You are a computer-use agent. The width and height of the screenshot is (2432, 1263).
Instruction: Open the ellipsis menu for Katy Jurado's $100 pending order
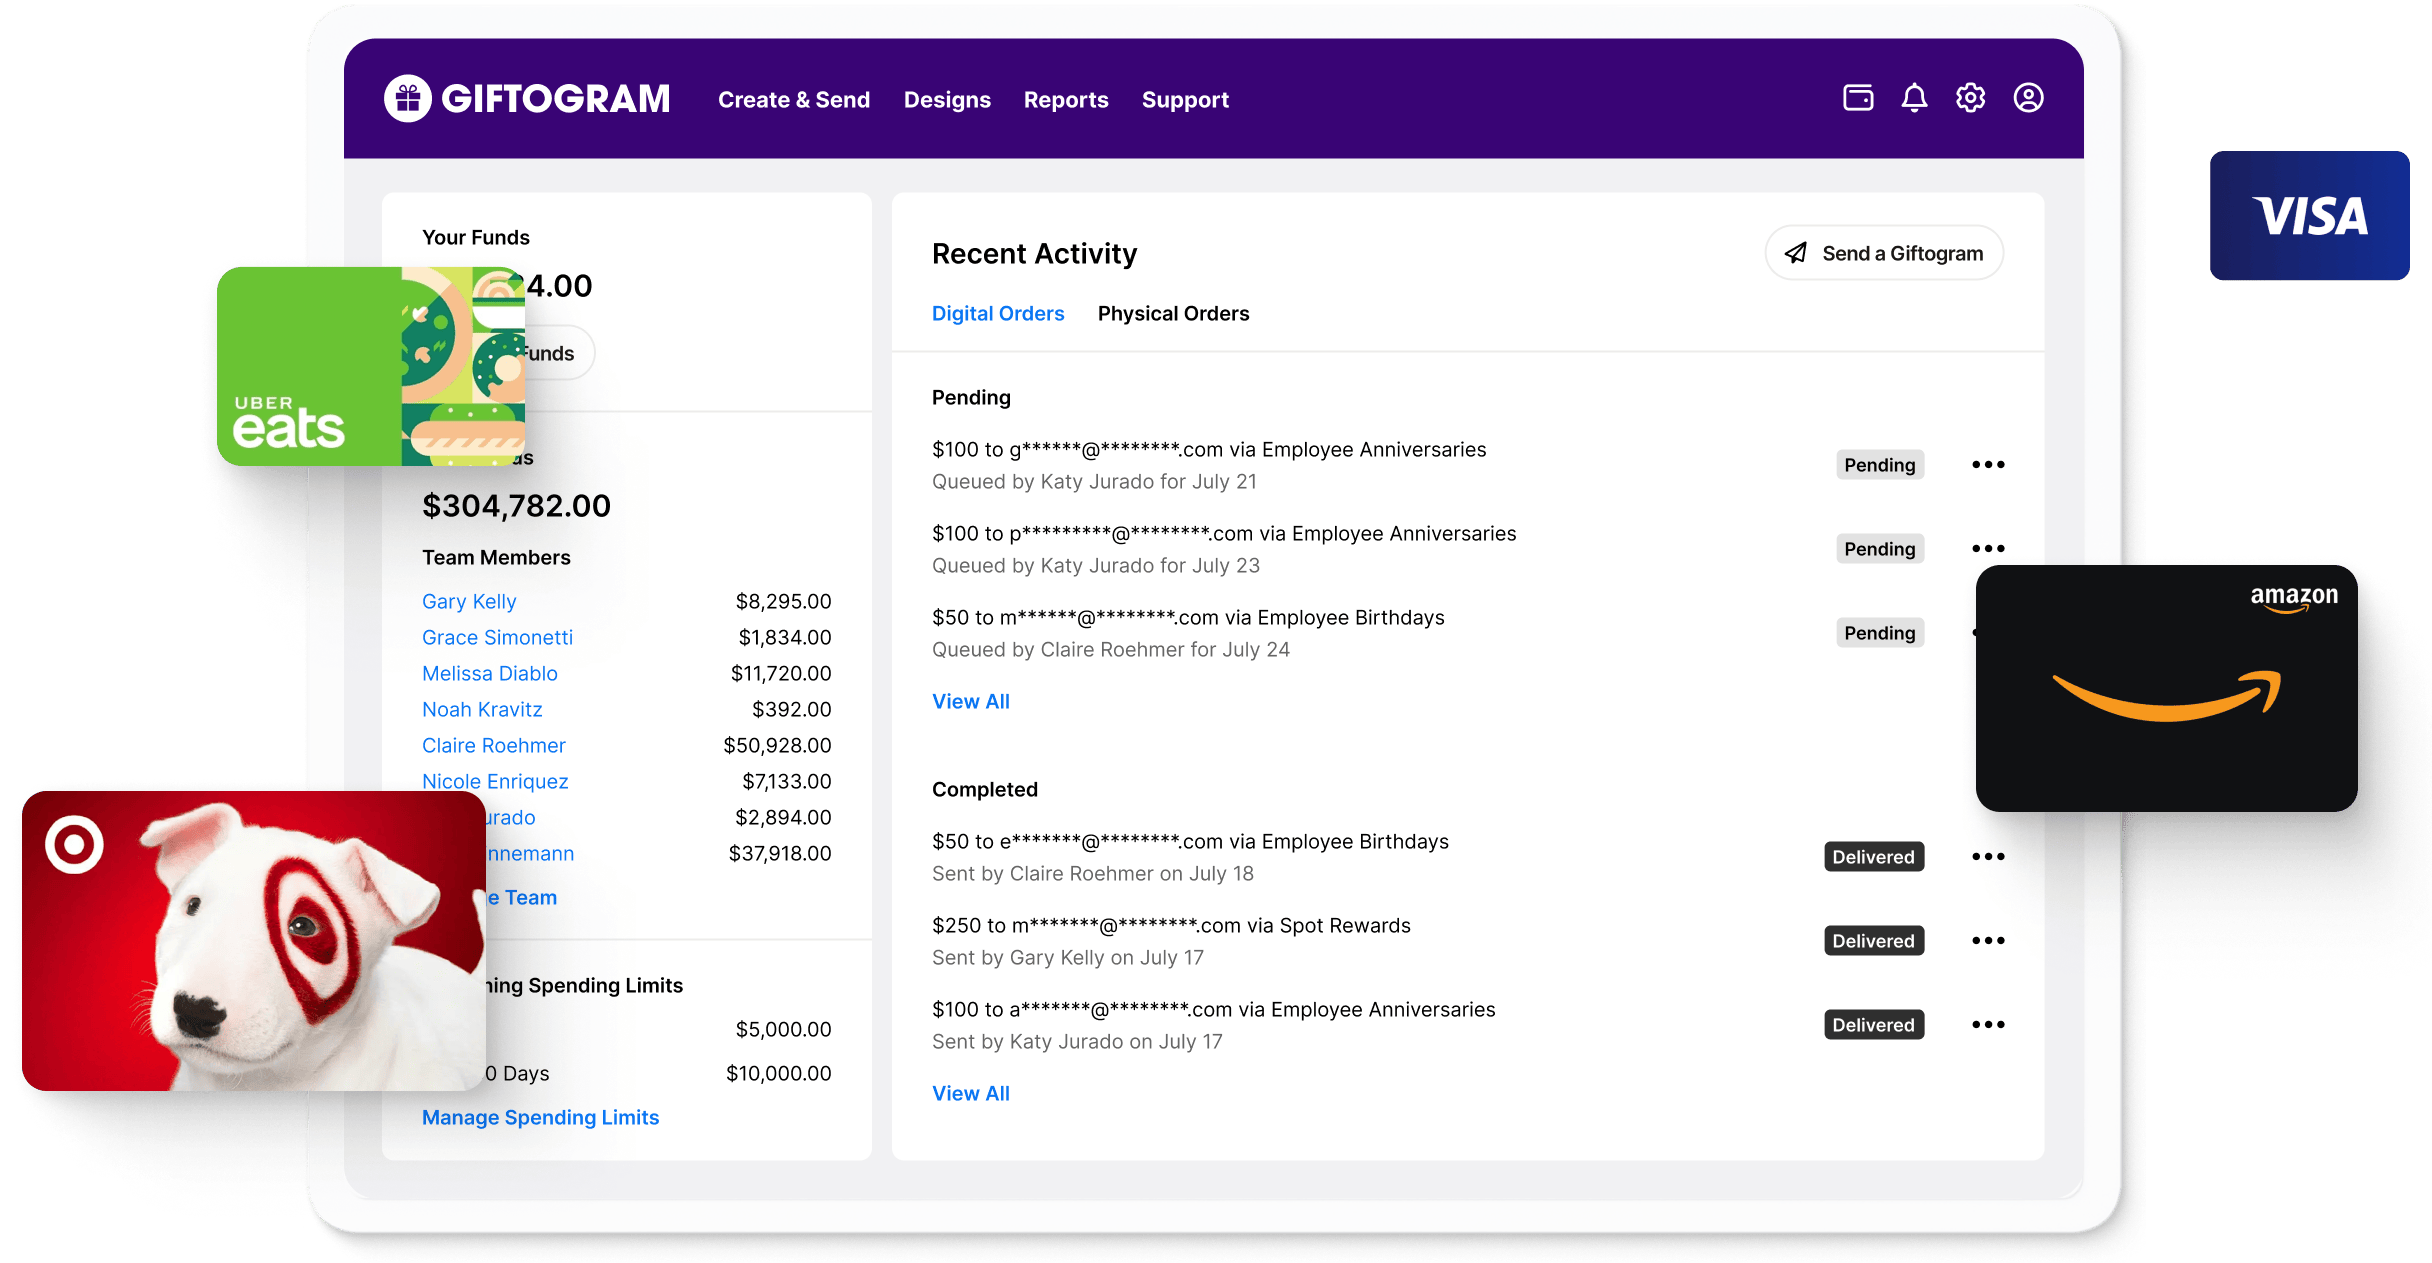coord(1988,464)
